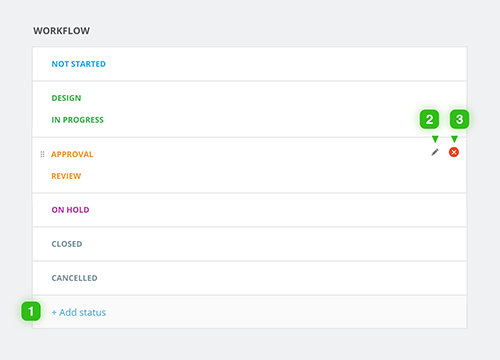Click the pencil edit icon for Approval
500x360 pixels.
click(x=435, y=152)
